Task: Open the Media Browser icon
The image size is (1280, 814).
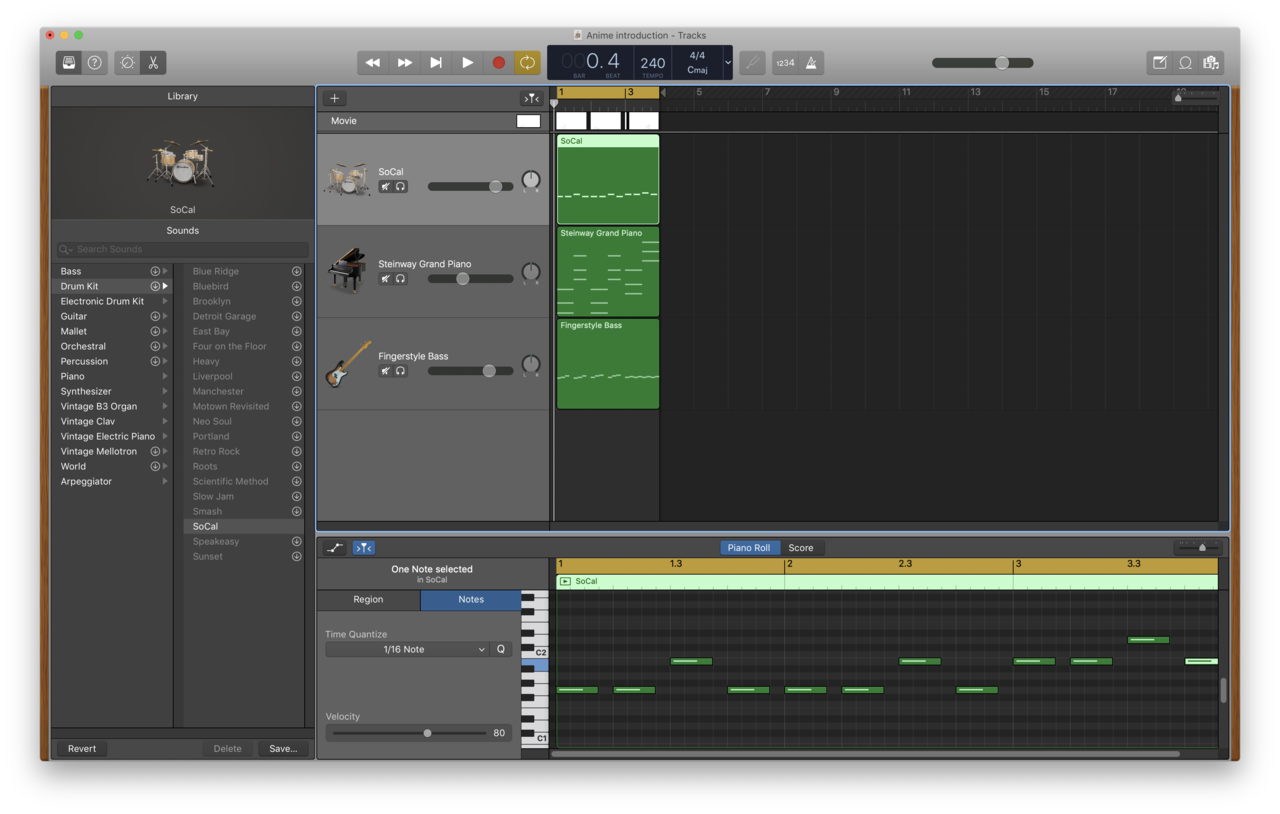Action: [x=1211, y=63]
